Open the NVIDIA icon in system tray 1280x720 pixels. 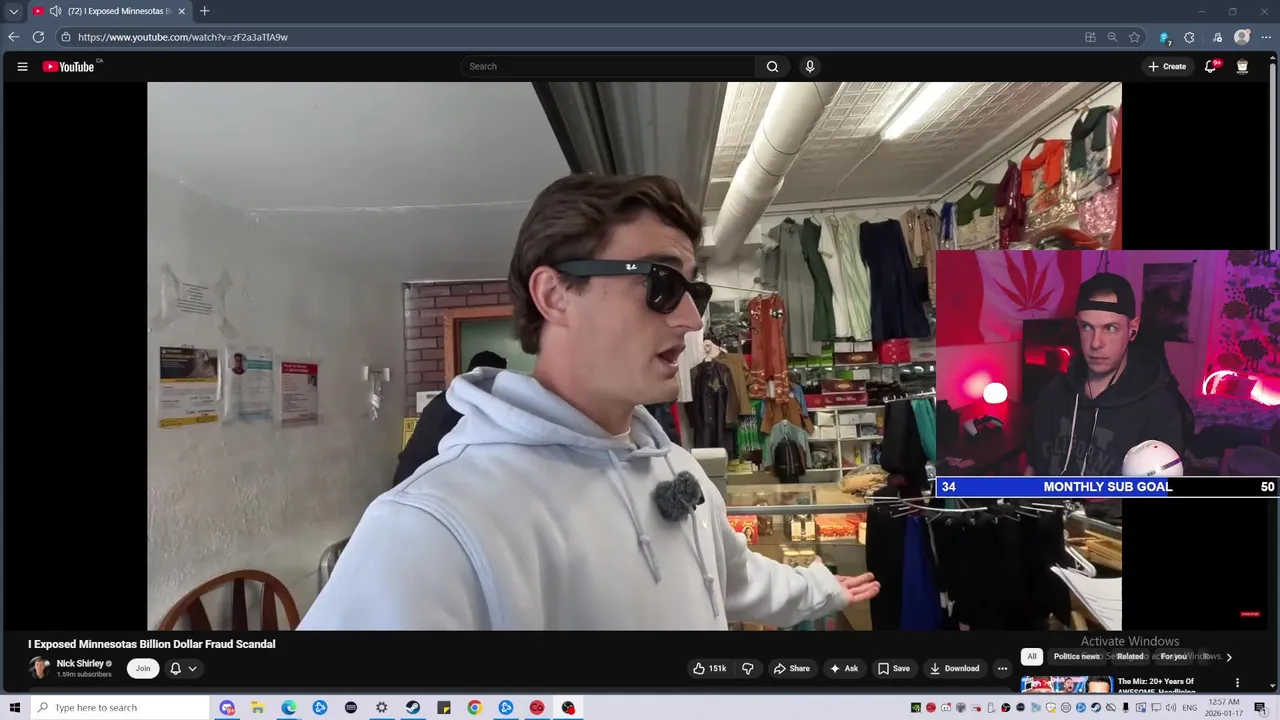[x=916, y=708]
